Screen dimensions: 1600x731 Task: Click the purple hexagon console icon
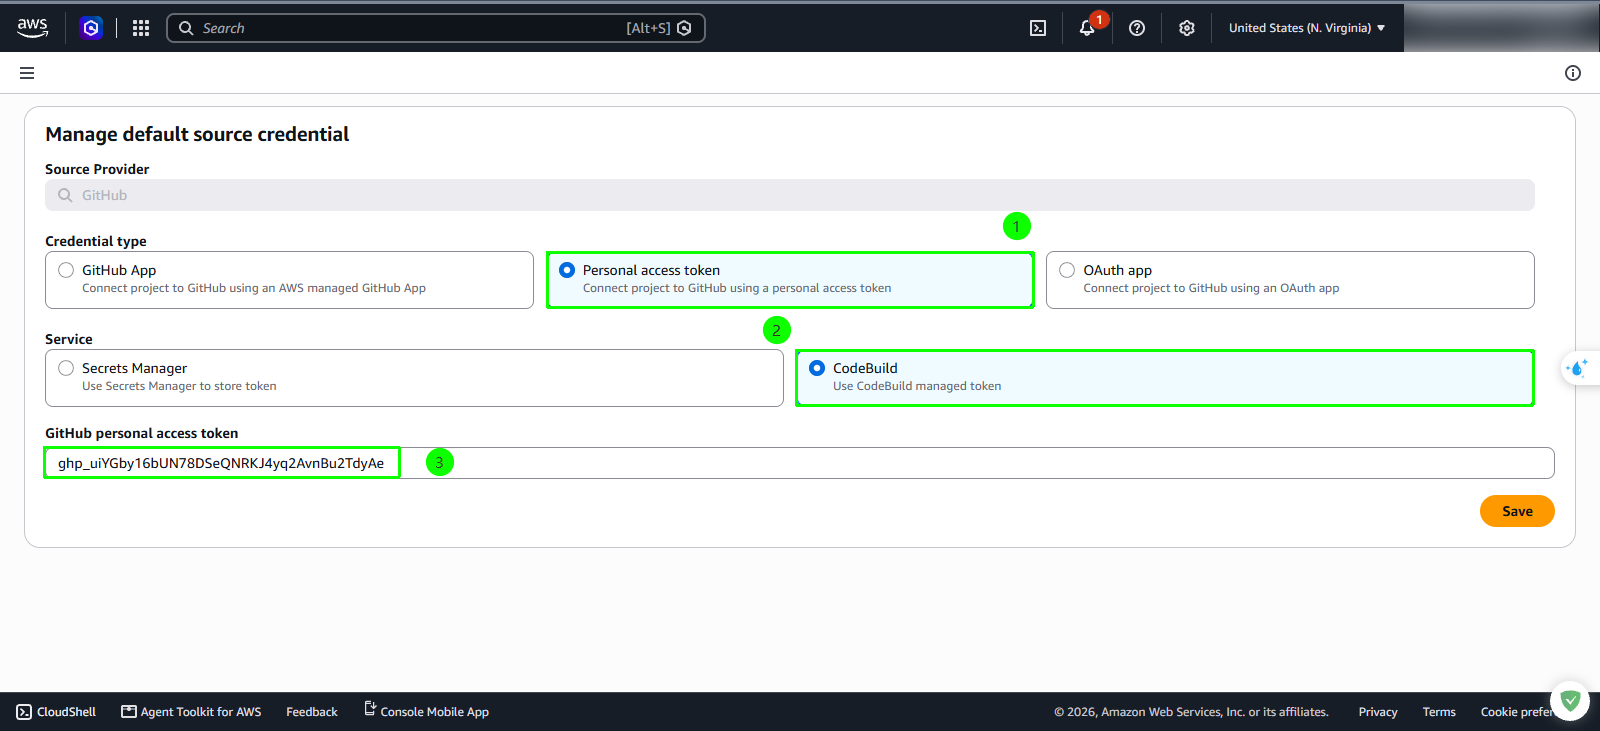(x=91, y=28)
